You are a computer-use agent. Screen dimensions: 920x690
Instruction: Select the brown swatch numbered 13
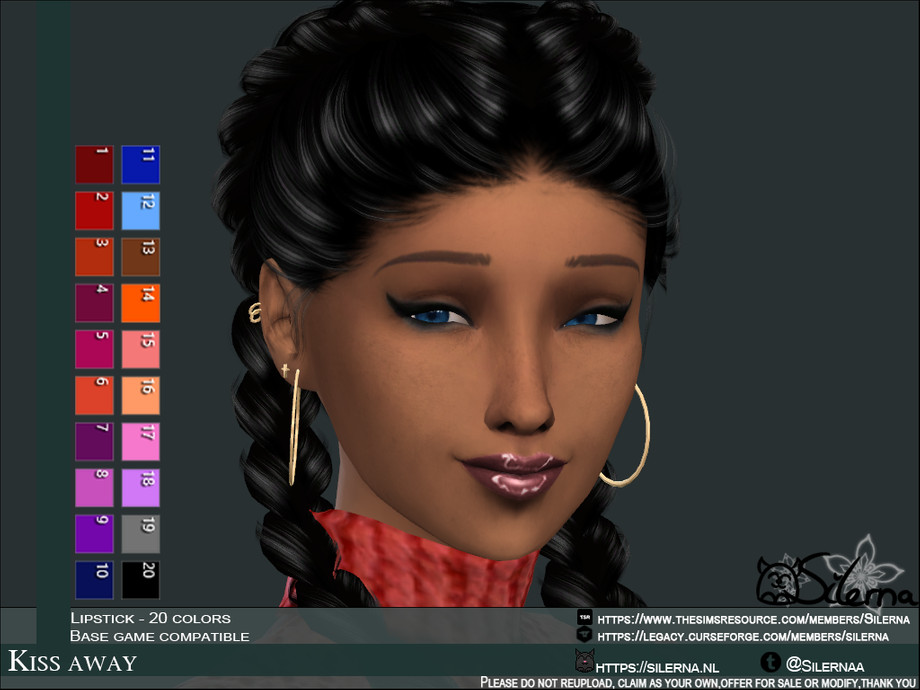click(x=141, y=257)
